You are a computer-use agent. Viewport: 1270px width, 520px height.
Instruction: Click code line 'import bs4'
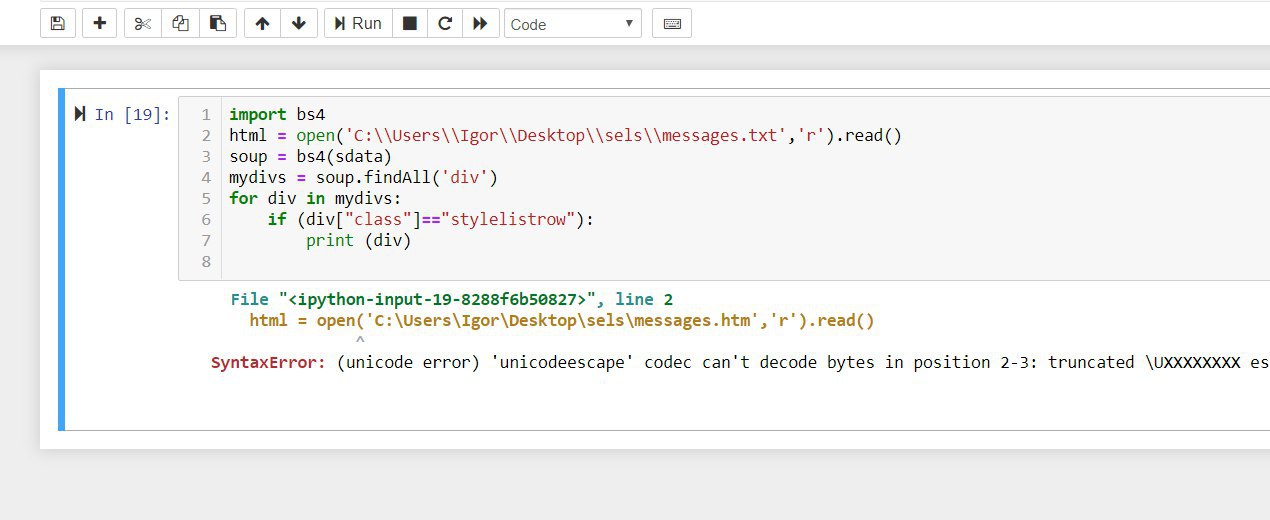coord(277,115)
